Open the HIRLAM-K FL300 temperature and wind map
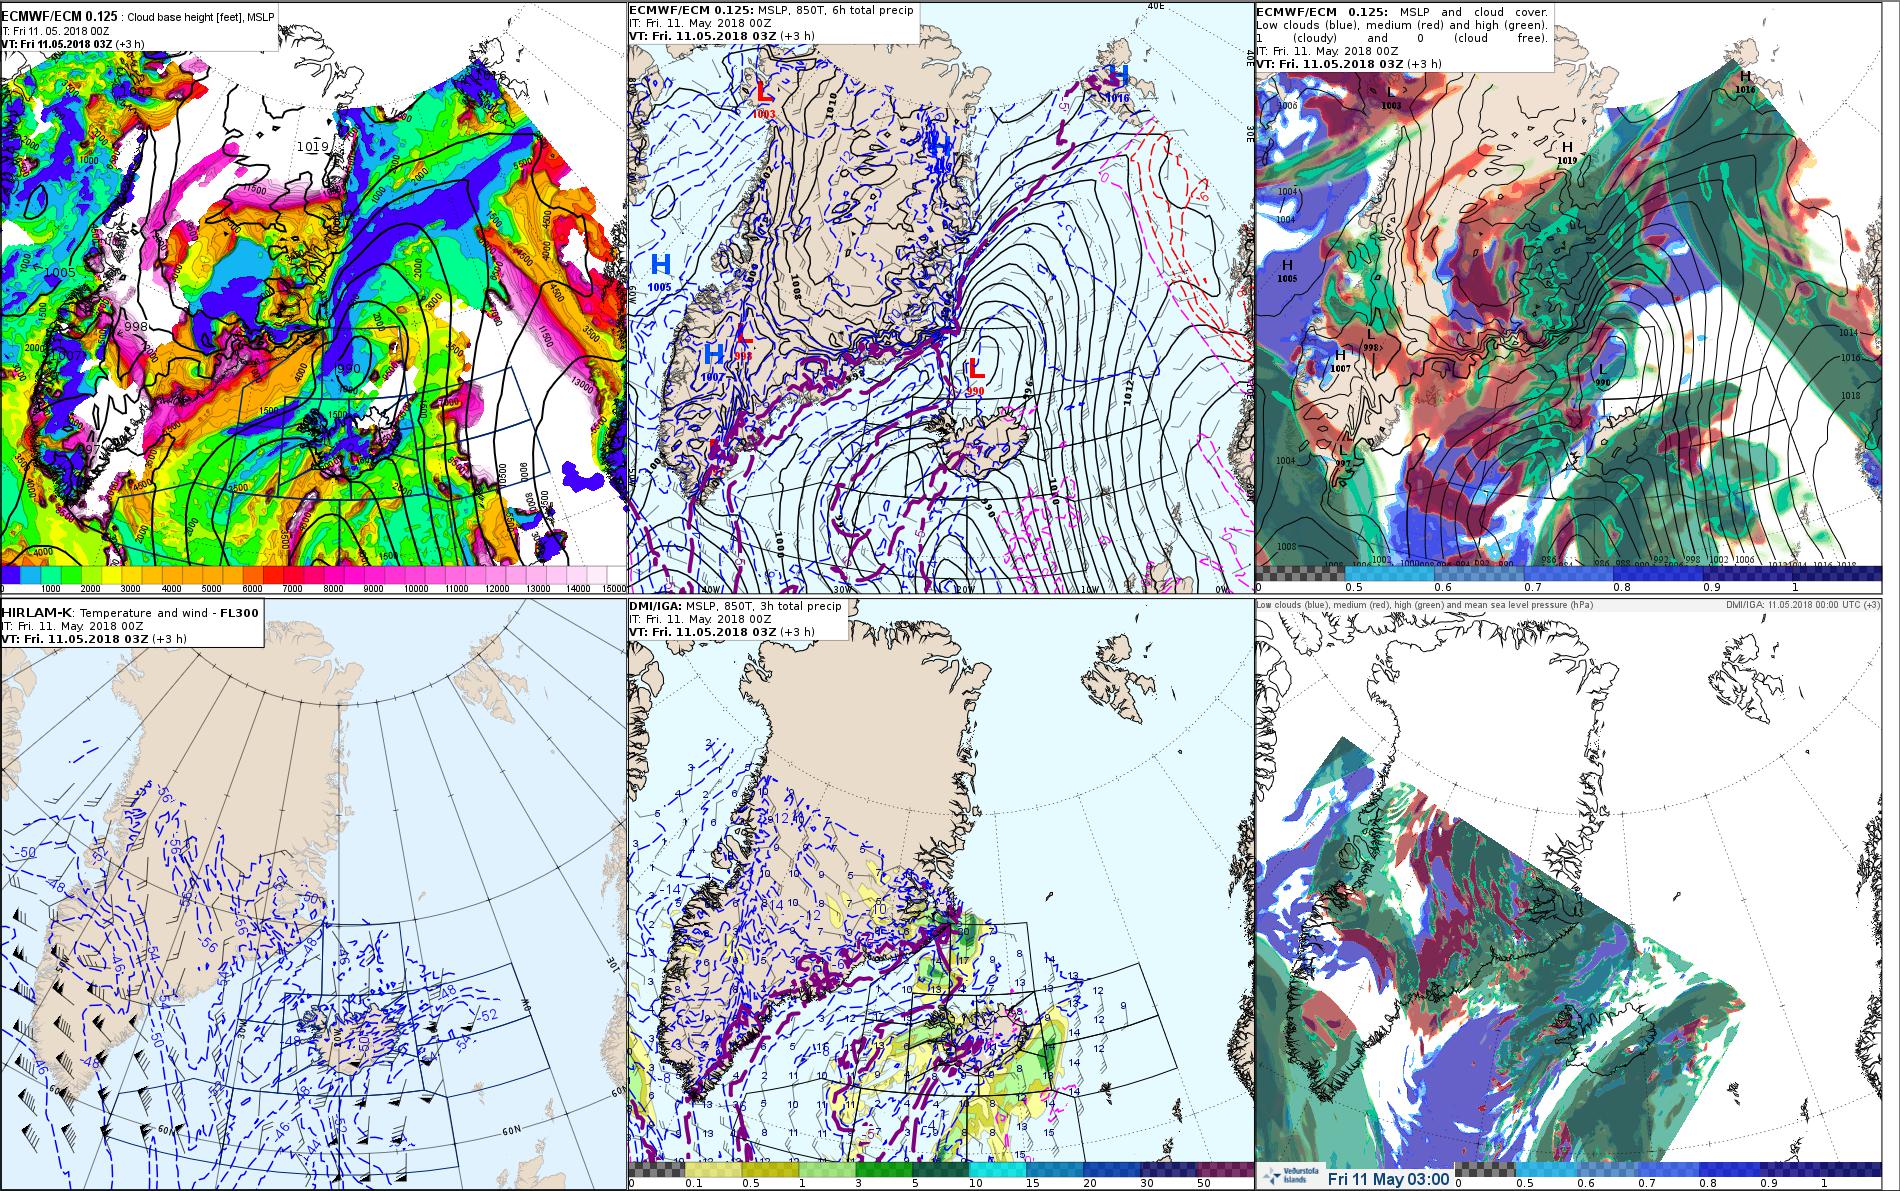1900x1191 pixels. [x=312, y=895]
